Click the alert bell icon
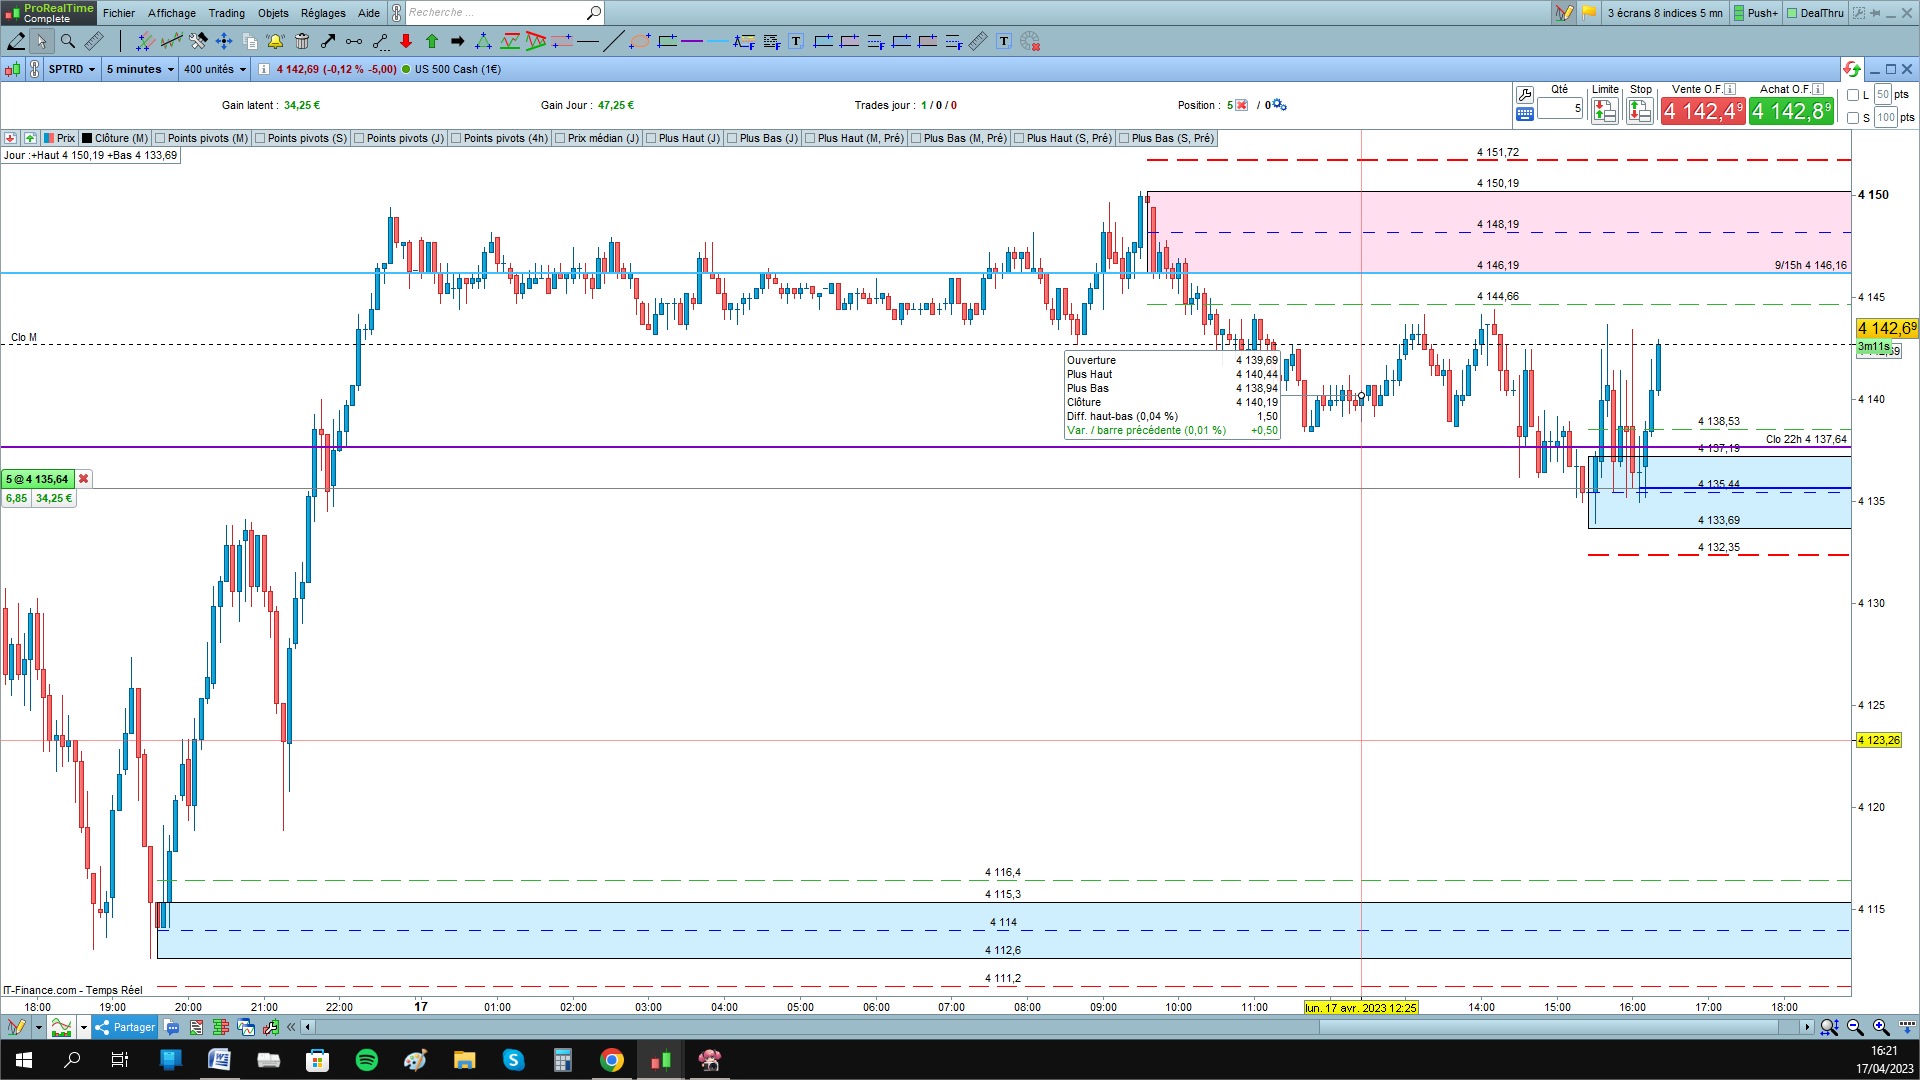1920x1080 pixels. pyautogui.click(x=275, y=41)
